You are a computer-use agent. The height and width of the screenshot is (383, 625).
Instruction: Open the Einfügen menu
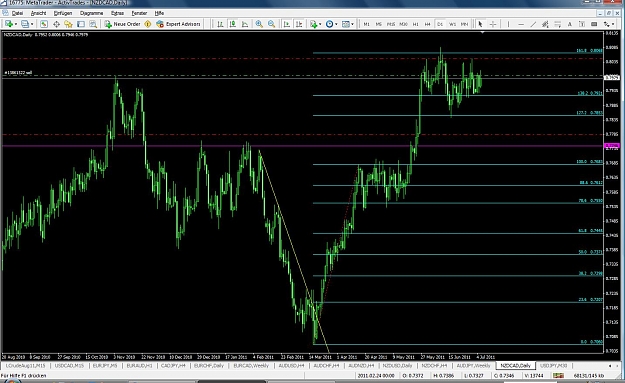[63, 13]
